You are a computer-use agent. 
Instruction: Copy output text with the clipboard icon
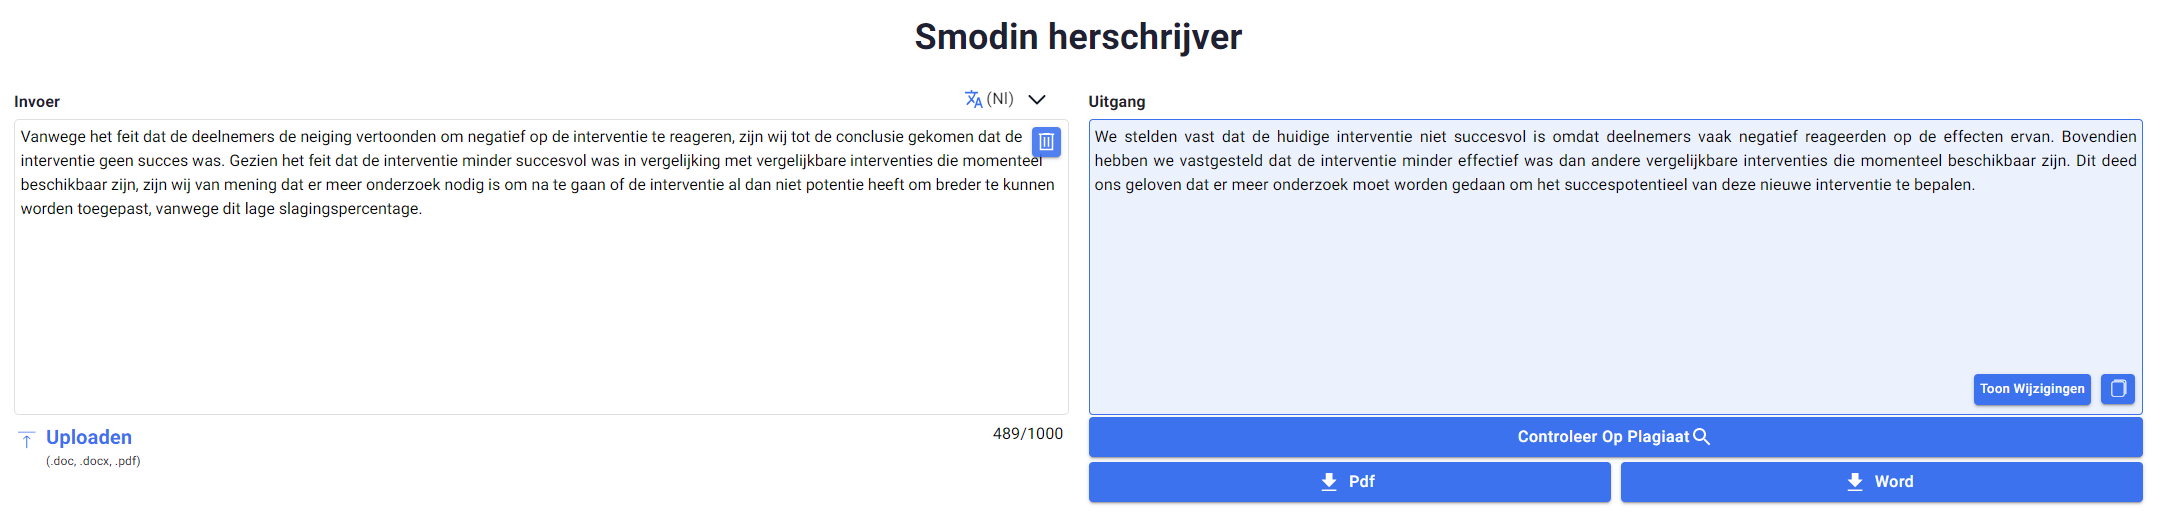pyautogui.click(x=2118, y=389)
